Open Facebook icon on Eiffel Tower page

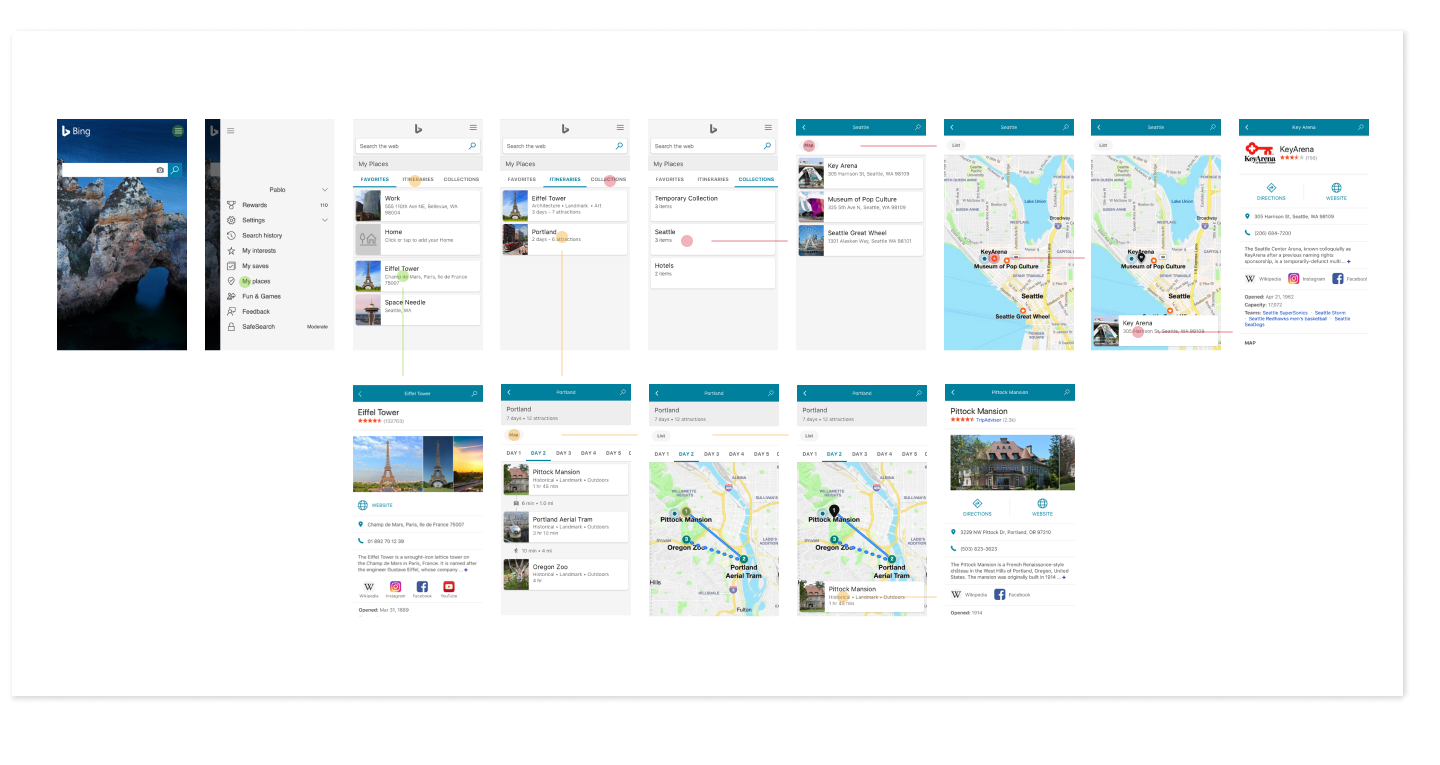click(422, 587)
